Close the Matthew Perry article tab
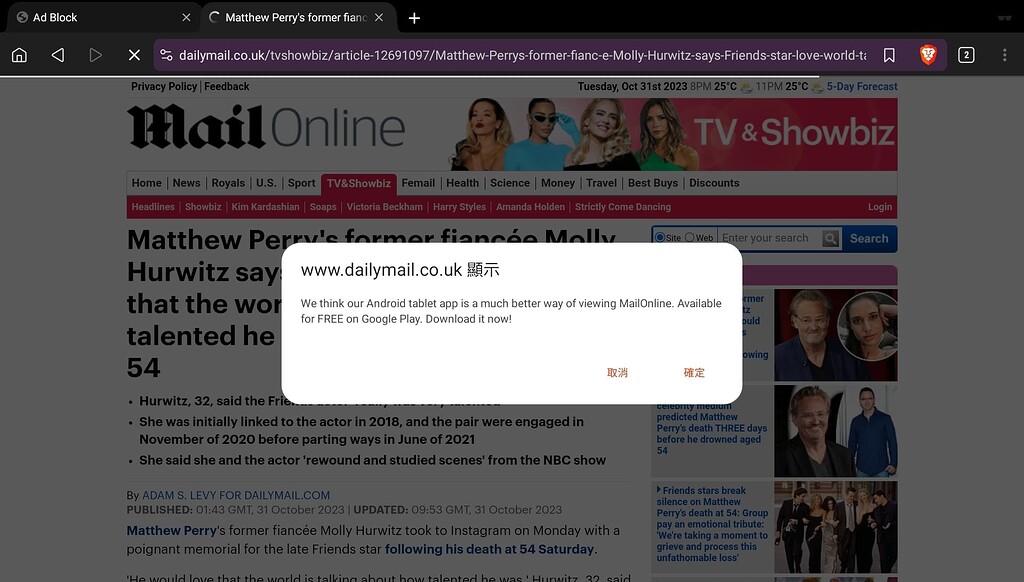The image size is (1024, 582). [379, 18]
